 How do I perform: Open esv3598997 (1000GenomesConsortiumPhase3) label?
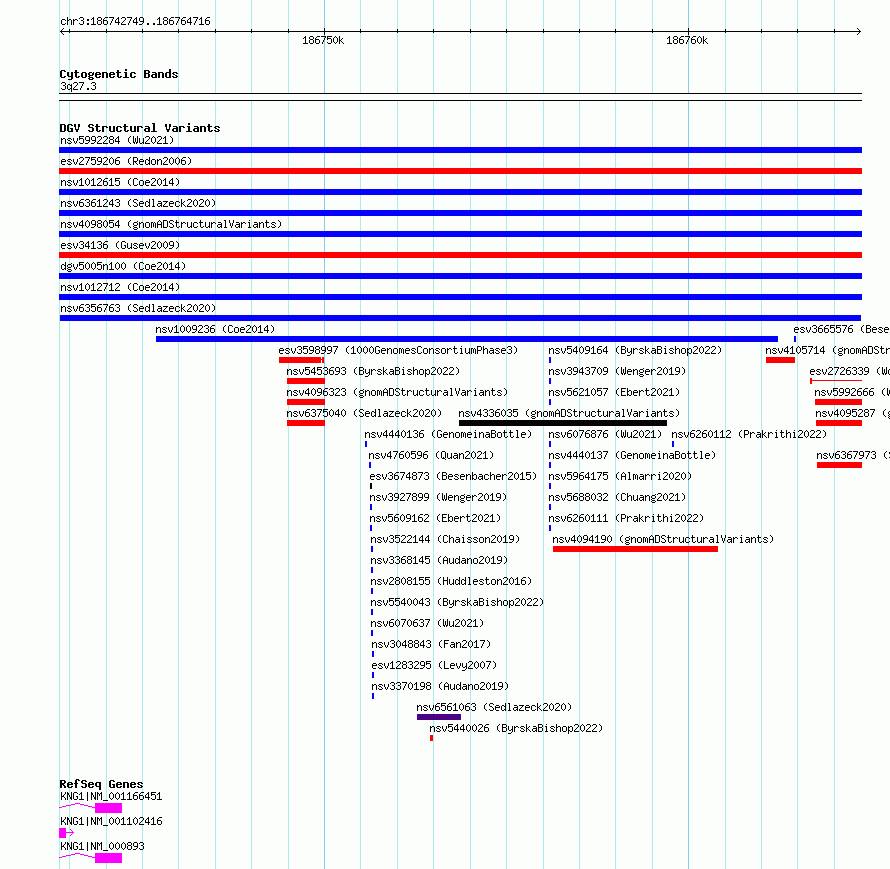398,350
